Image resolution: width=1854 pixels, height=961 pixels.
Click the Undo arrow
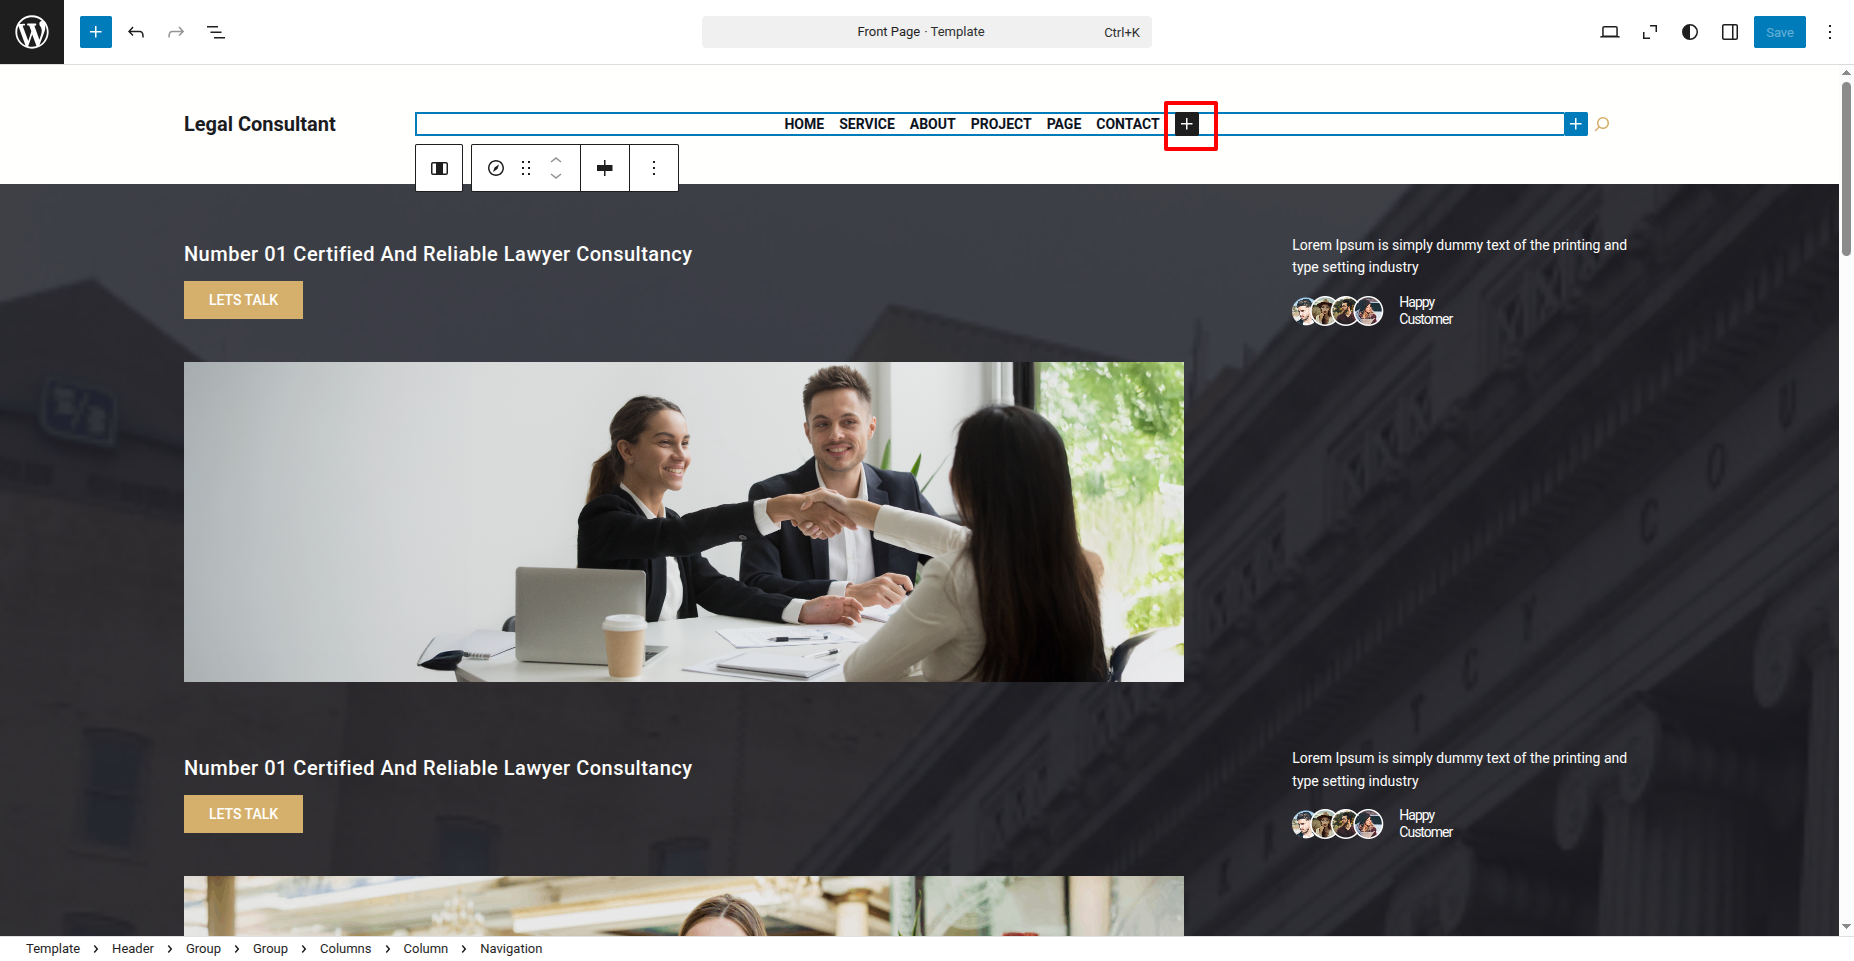(x=136, y=32)
